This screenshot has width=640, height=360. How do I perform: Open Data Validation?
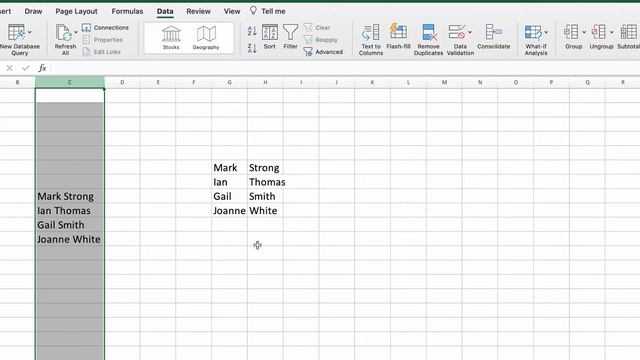(460, 40)
